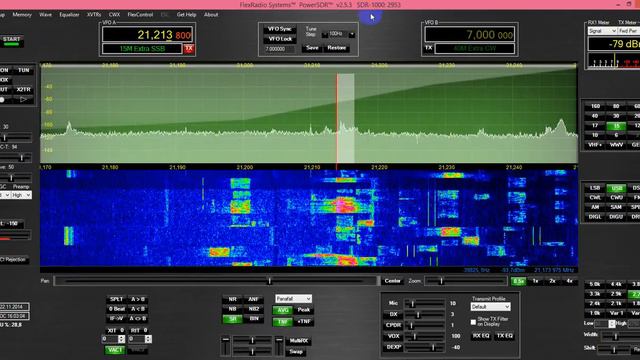The width and height of the screenshot is (640, 360).
Task: Click the Restore button in the VFO panel
Action: (x=336, y=48)
